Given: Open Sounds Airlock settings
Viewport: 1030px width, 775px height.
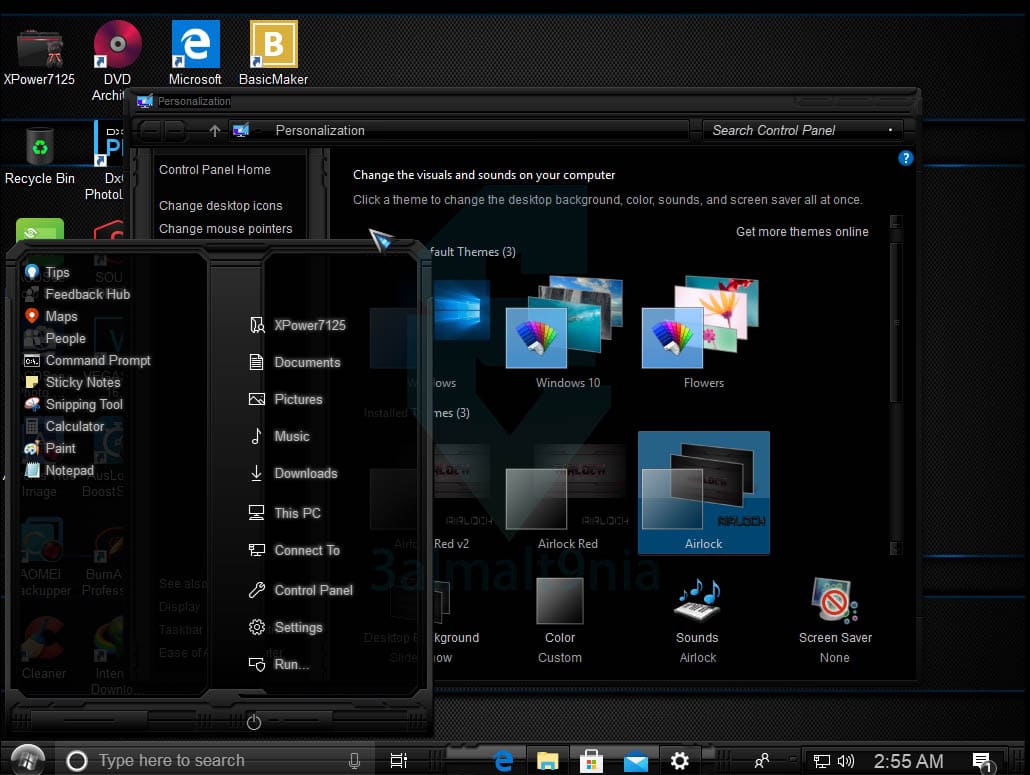Looking at the screenshot, I should 698,621.
